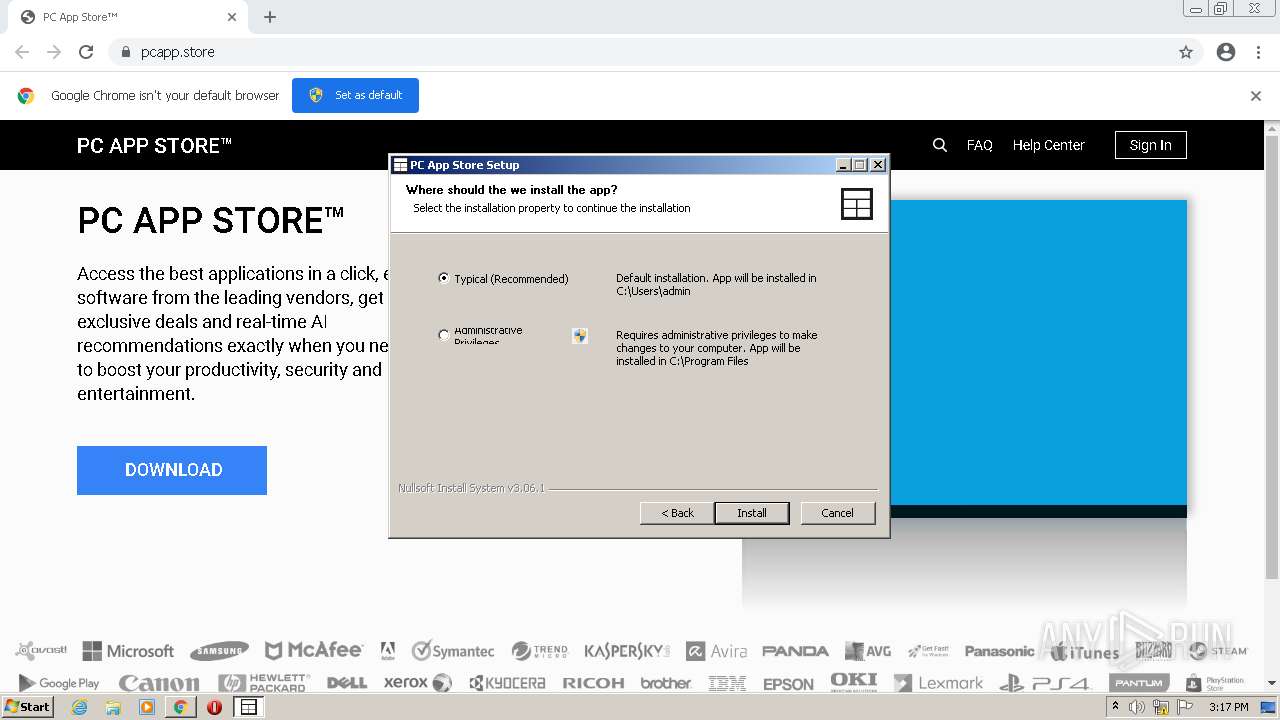Viewport: 1280px width, 720px height.
Task: Show hidden system tray icons
Action: coord(1115,707)
